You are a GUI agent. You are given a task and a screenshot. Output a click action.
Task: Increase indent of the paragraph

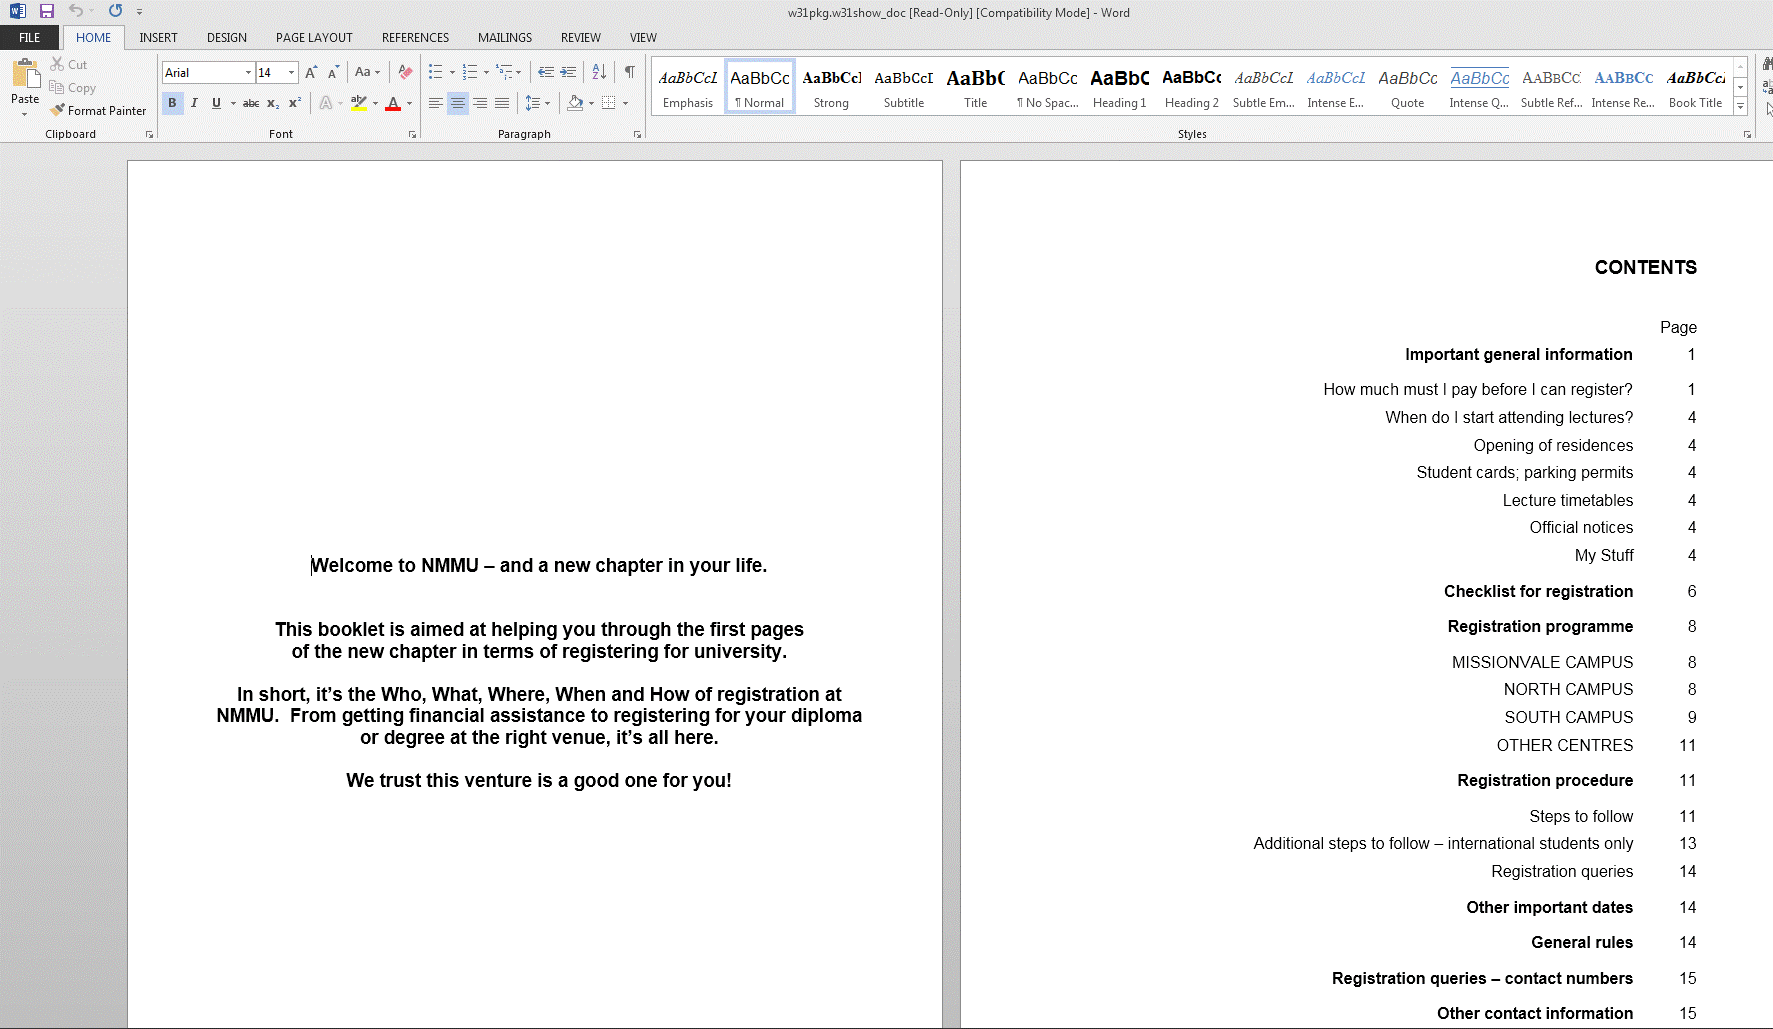[x=568, y=72]
